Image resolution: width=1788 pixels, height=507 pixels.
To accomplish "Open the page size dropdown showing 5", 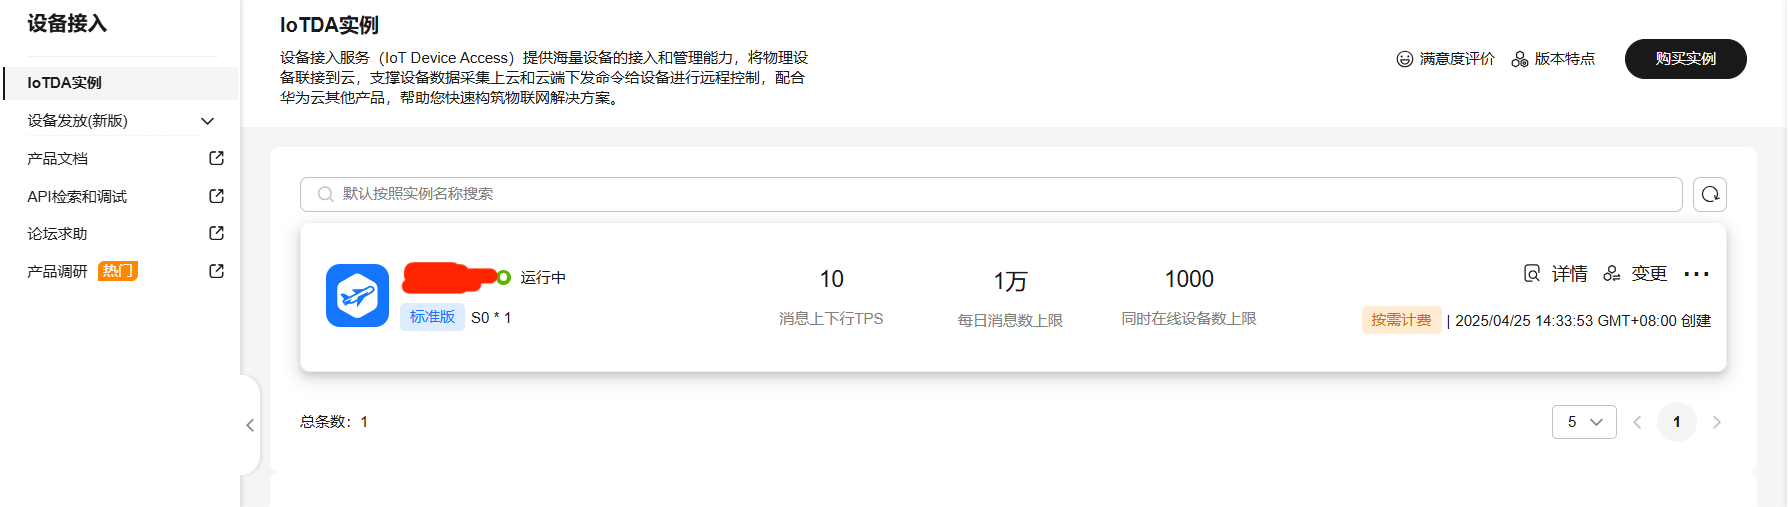I will point(1584,422).
